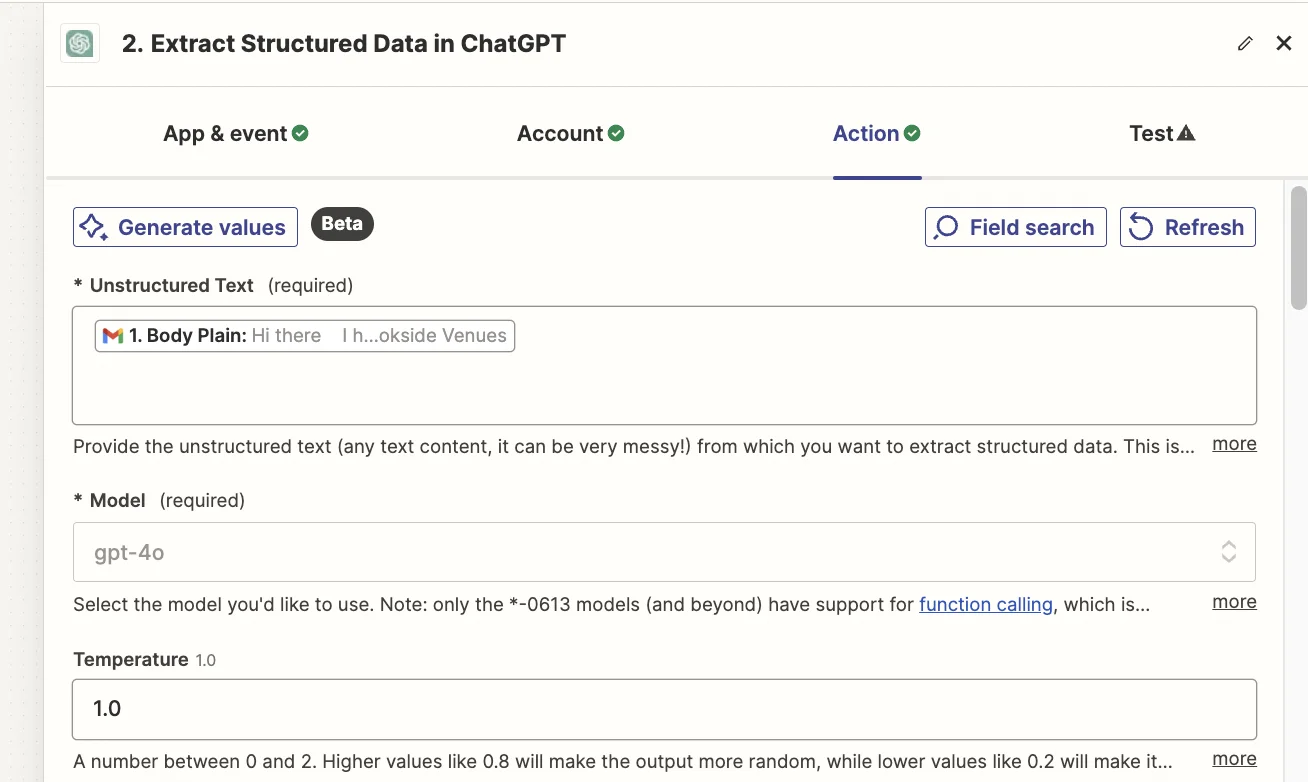Click the vertical scrollbar thumb
The width and height of the screenshot is (1308, 782).
click(x=1299, y=247)
